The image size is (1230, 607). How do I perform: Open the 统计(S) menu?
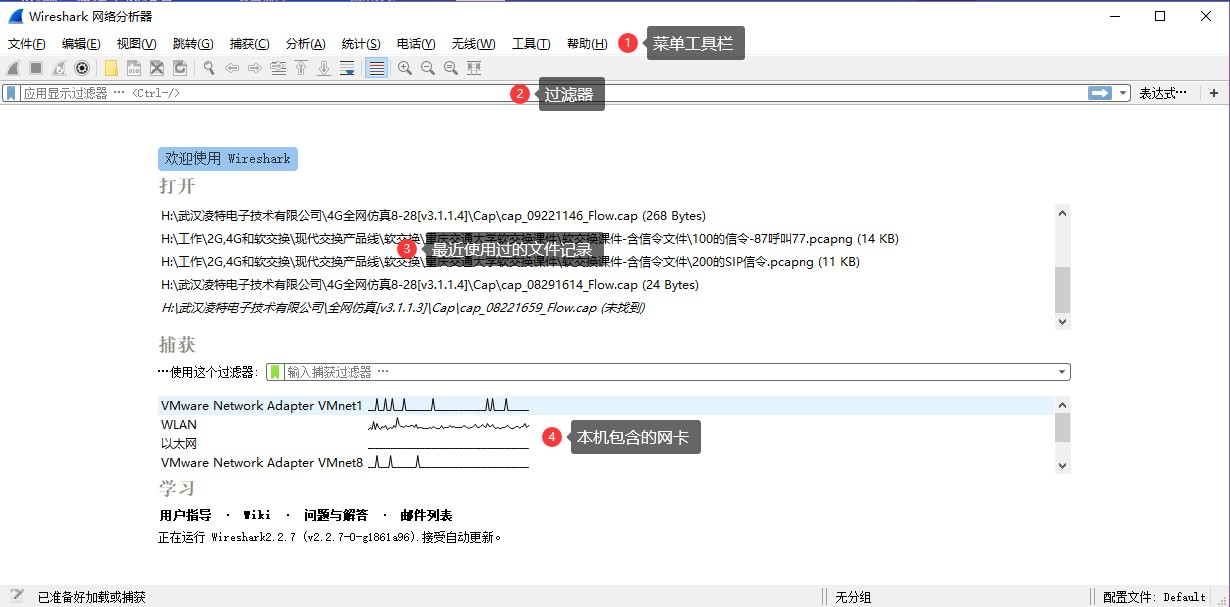coord(361,44)
